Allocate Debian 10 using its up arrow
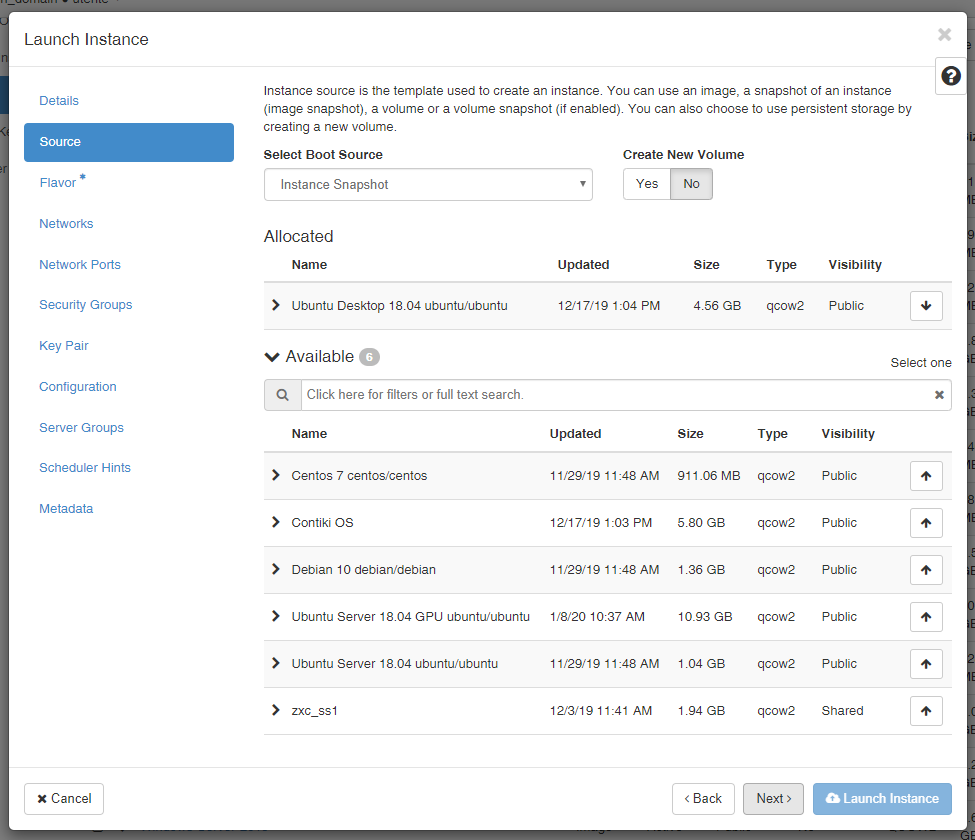 (x=926, y=570)
